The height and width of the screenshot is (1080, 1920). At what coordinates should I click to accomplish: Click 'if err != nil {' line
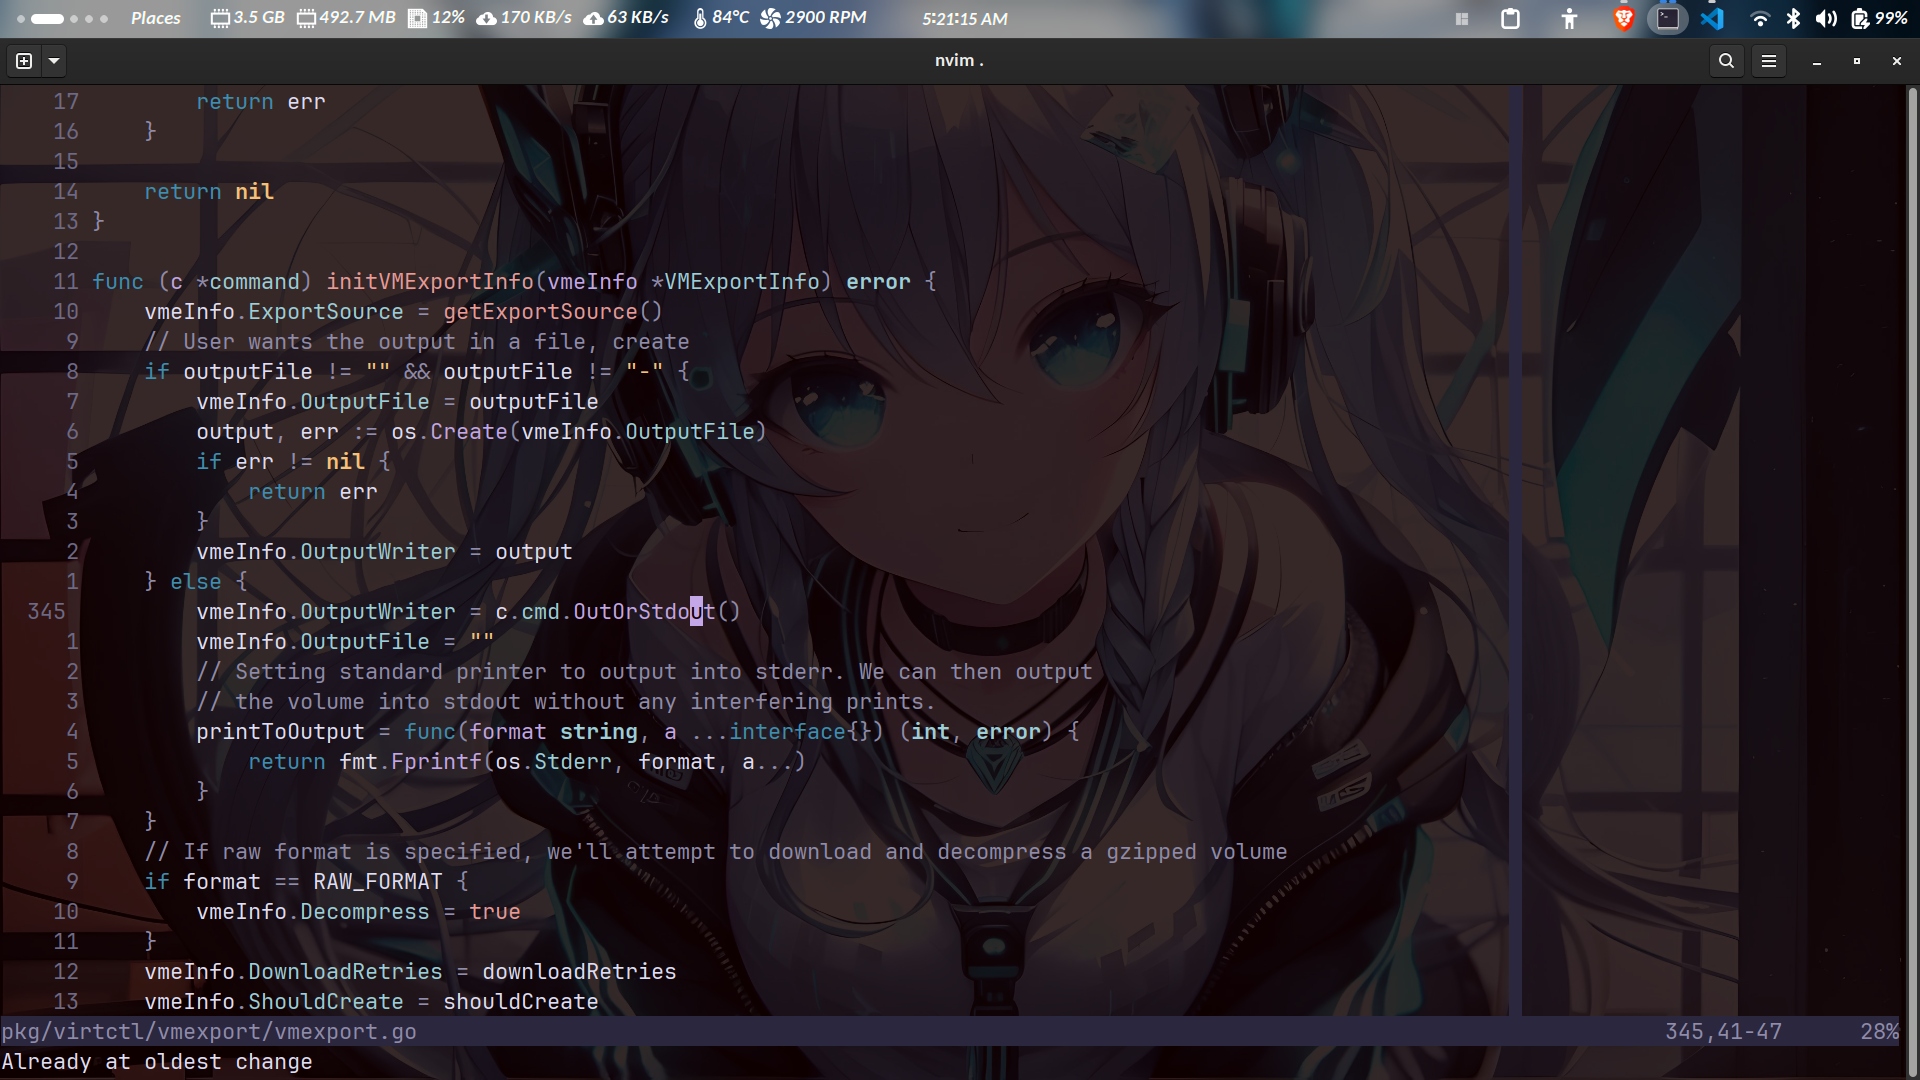coord(293,461)
